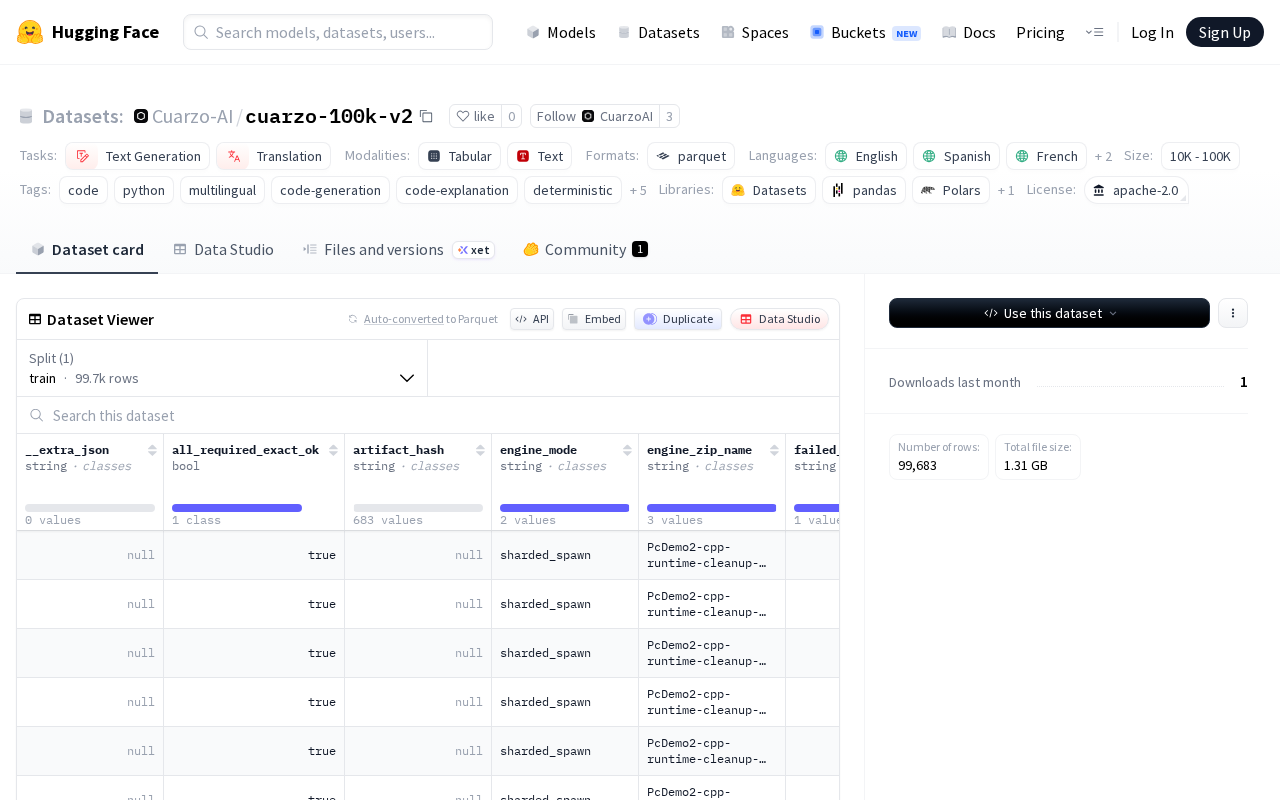
Task: Click the multilingual tag
Action: point(222,190)
